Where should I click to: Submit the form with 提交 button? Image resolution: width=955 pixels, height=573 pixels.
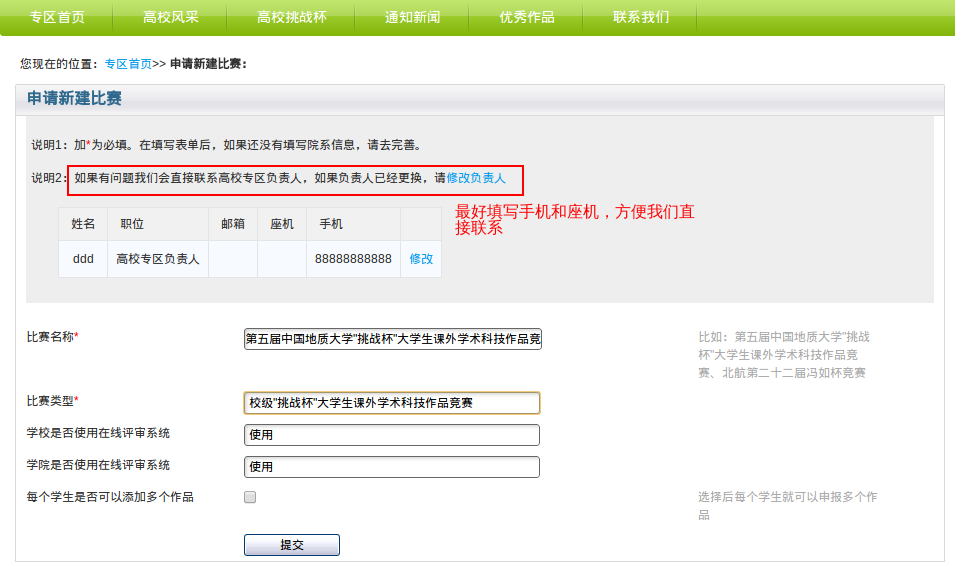[x=292, y=545]
